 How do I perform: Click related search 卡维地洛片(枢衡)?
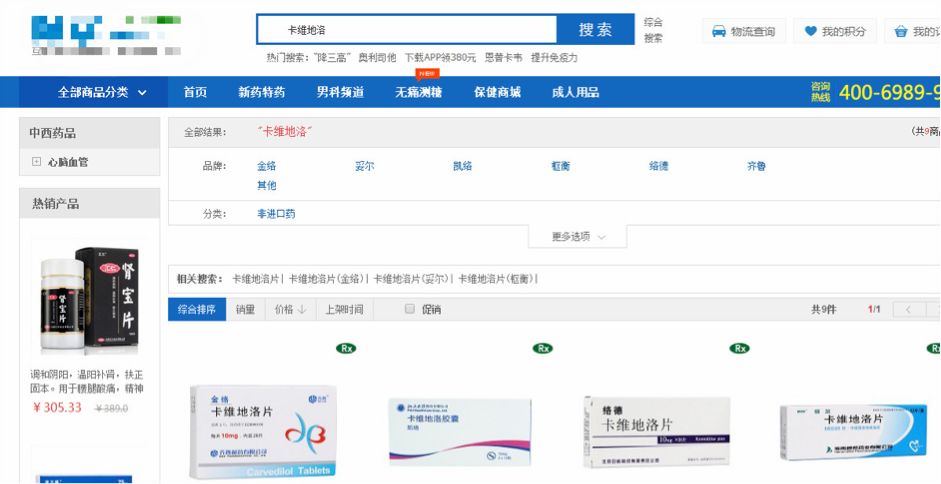pos(496,279)
